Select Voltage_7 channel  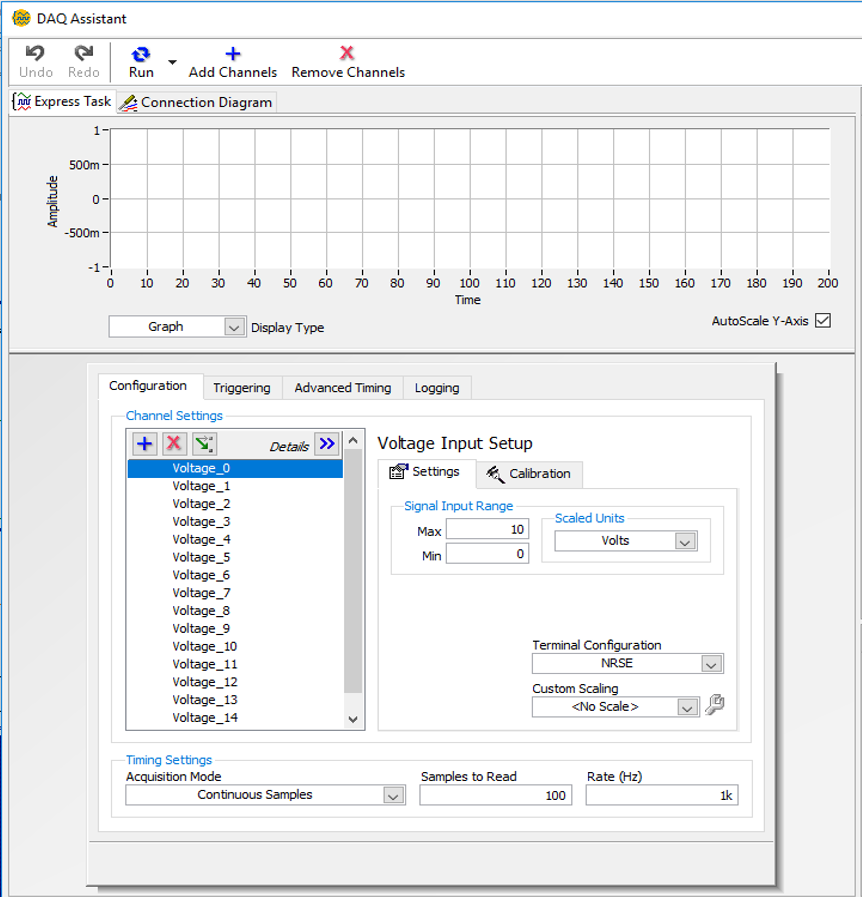tap(235, 593)
